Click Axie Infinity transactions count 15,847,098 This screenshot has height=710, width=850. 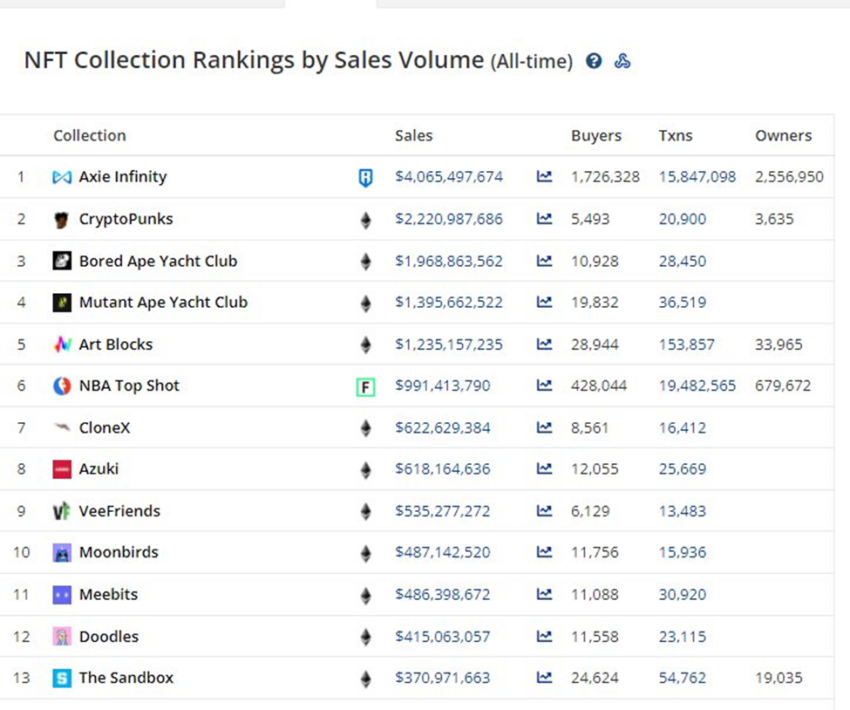click(697, 177)
